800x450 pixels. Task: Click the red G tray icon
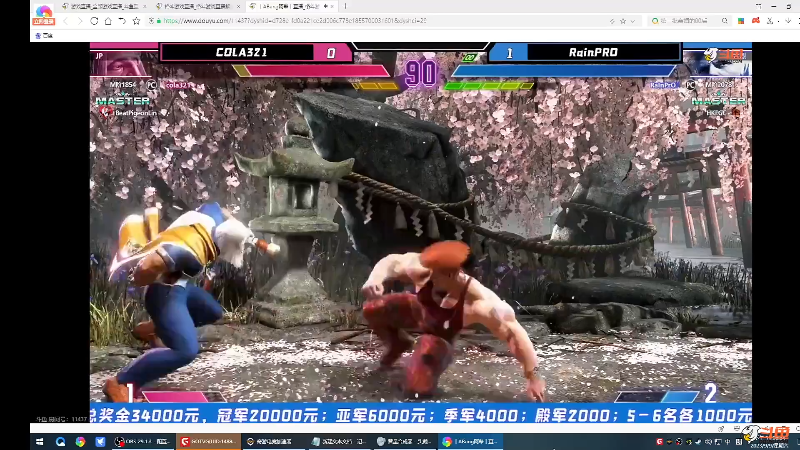659,441
